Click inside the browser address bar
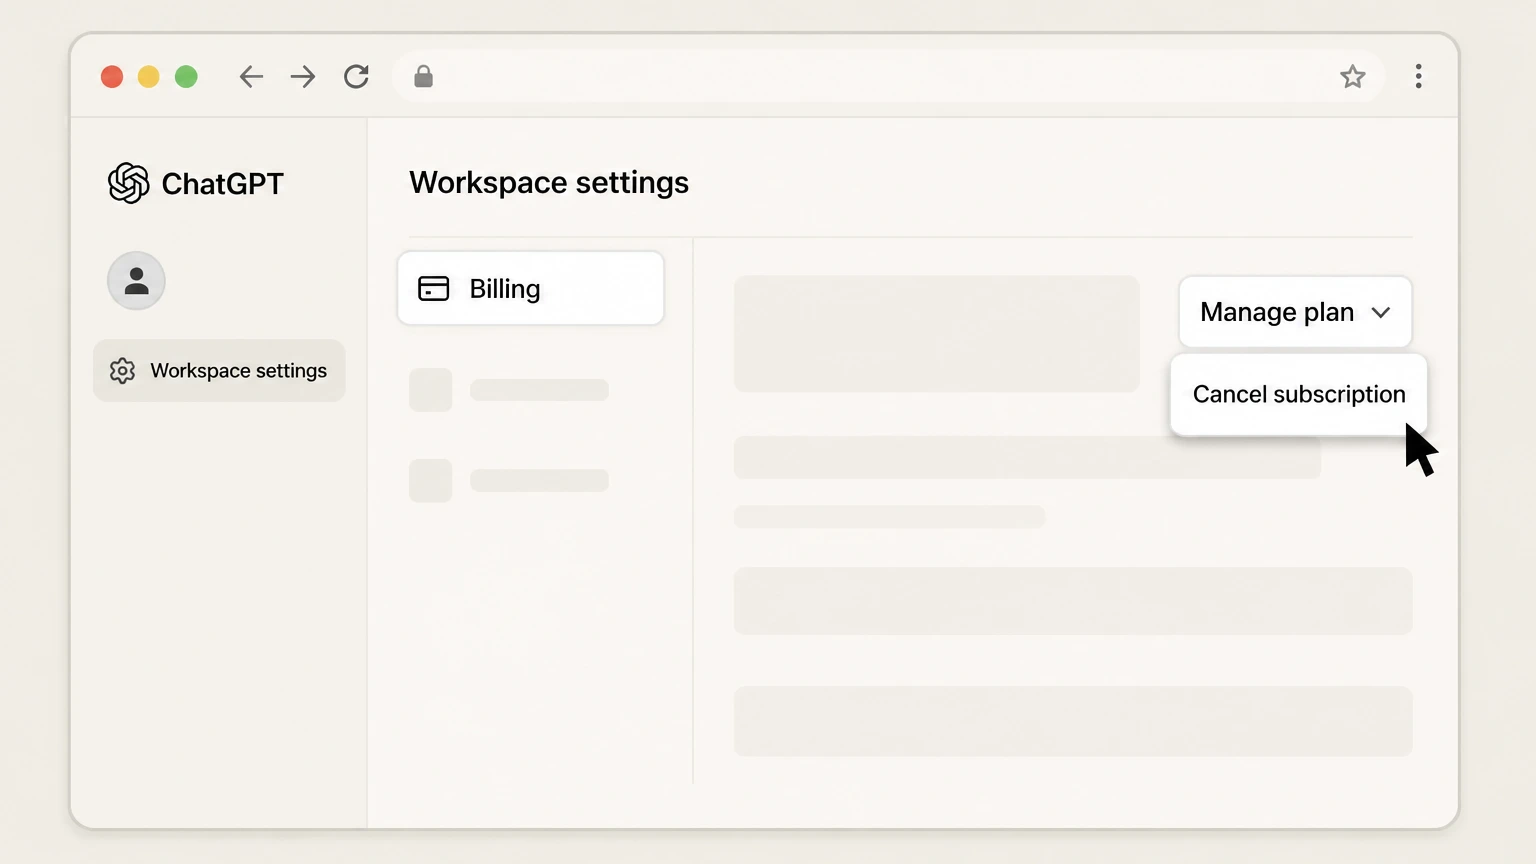 pyautogui.click(x=888, y=77)
